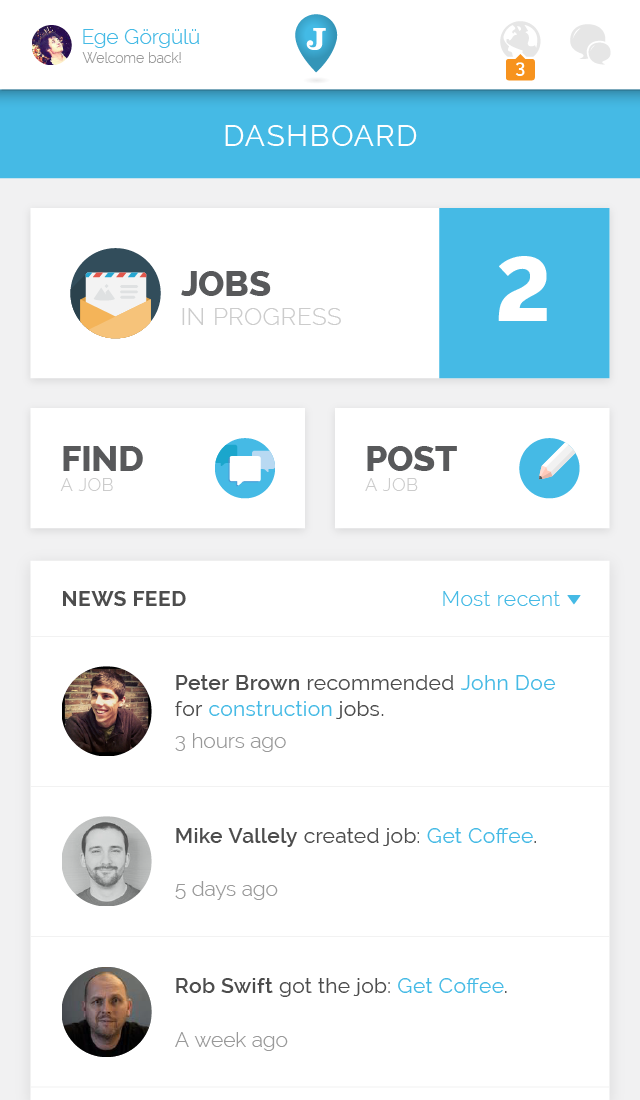The width and height of the screenshot is (640, 1100).
Task: Open the John Doe profile link
Action: tap(508, 683)
